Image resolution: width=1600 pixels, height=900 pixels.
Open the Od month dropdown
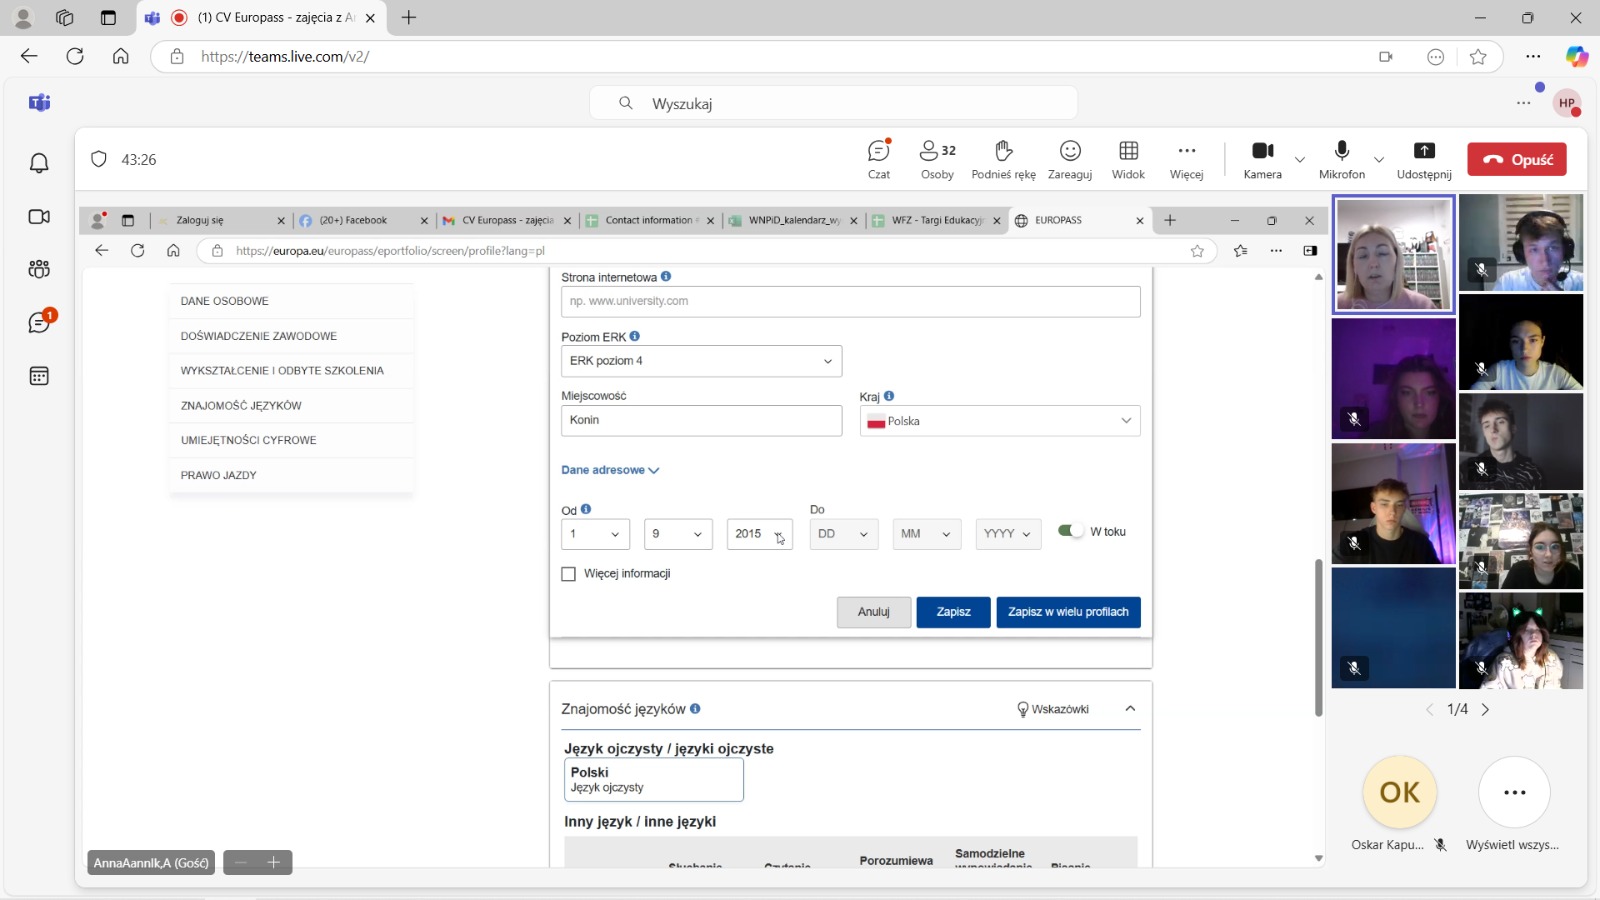tap(678, 534)
